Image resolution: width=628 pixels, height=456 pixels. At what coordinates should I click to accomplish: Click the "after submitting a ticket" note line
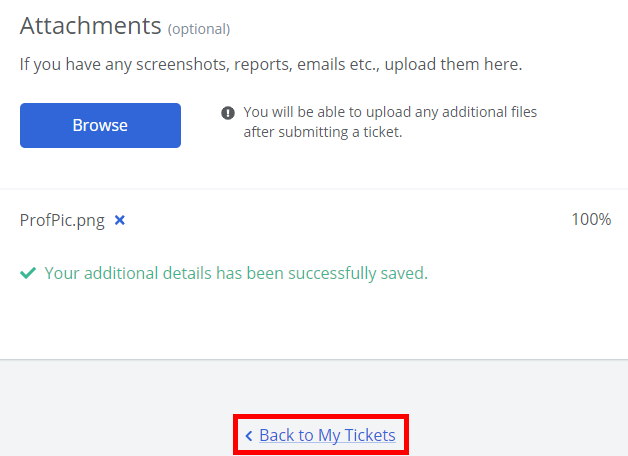coord(322,132)
